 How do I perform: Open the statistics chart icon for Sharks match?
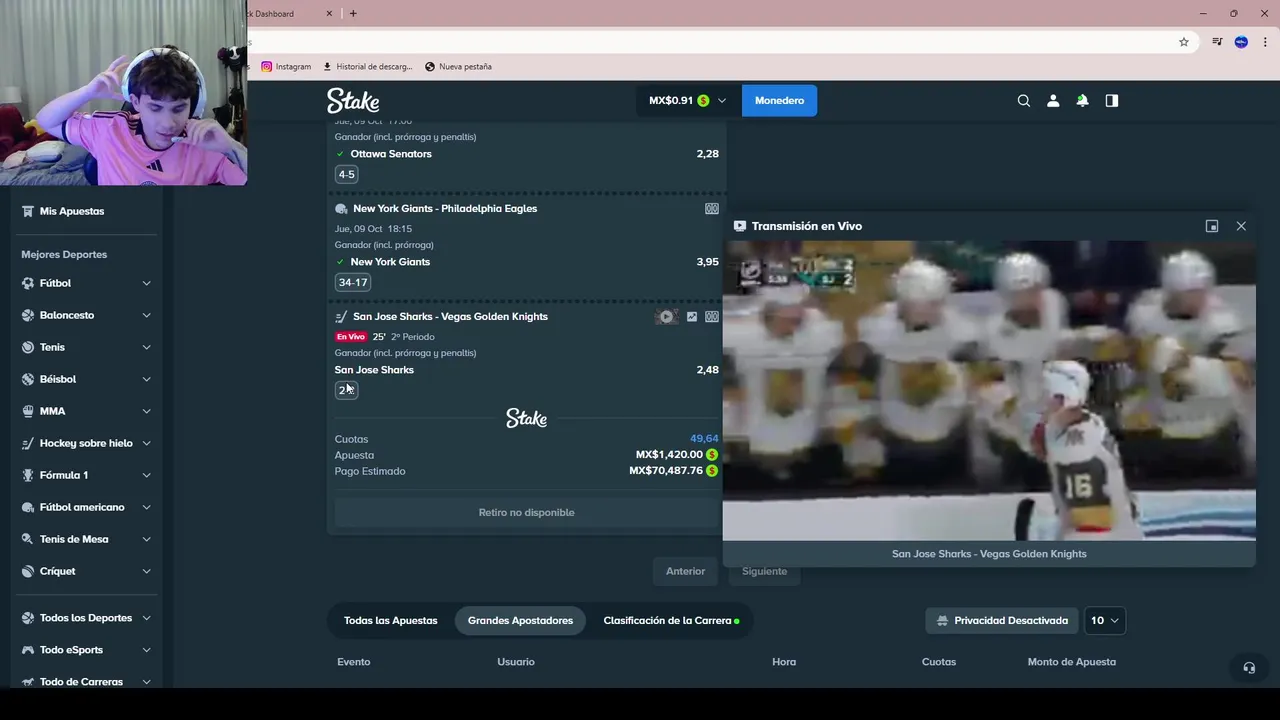(x=692, y=317)
